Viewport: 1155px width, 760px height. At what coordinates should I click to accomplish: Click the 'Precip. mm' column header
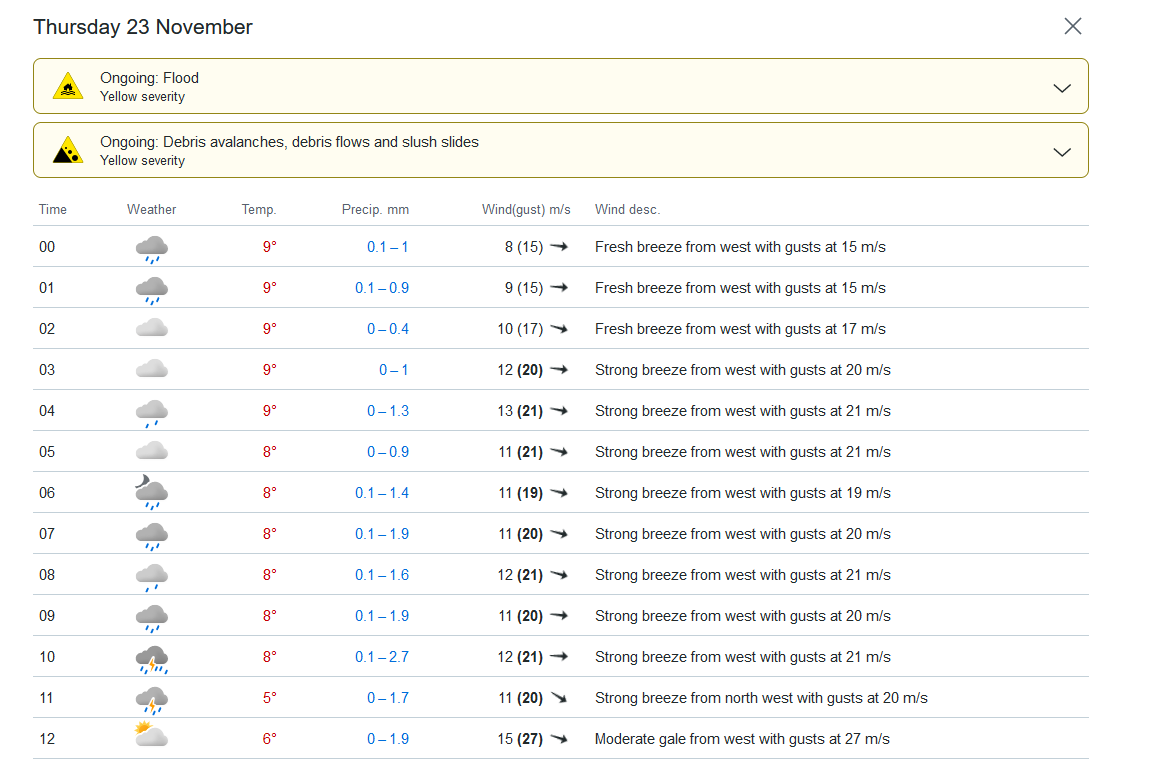(375, 210)
